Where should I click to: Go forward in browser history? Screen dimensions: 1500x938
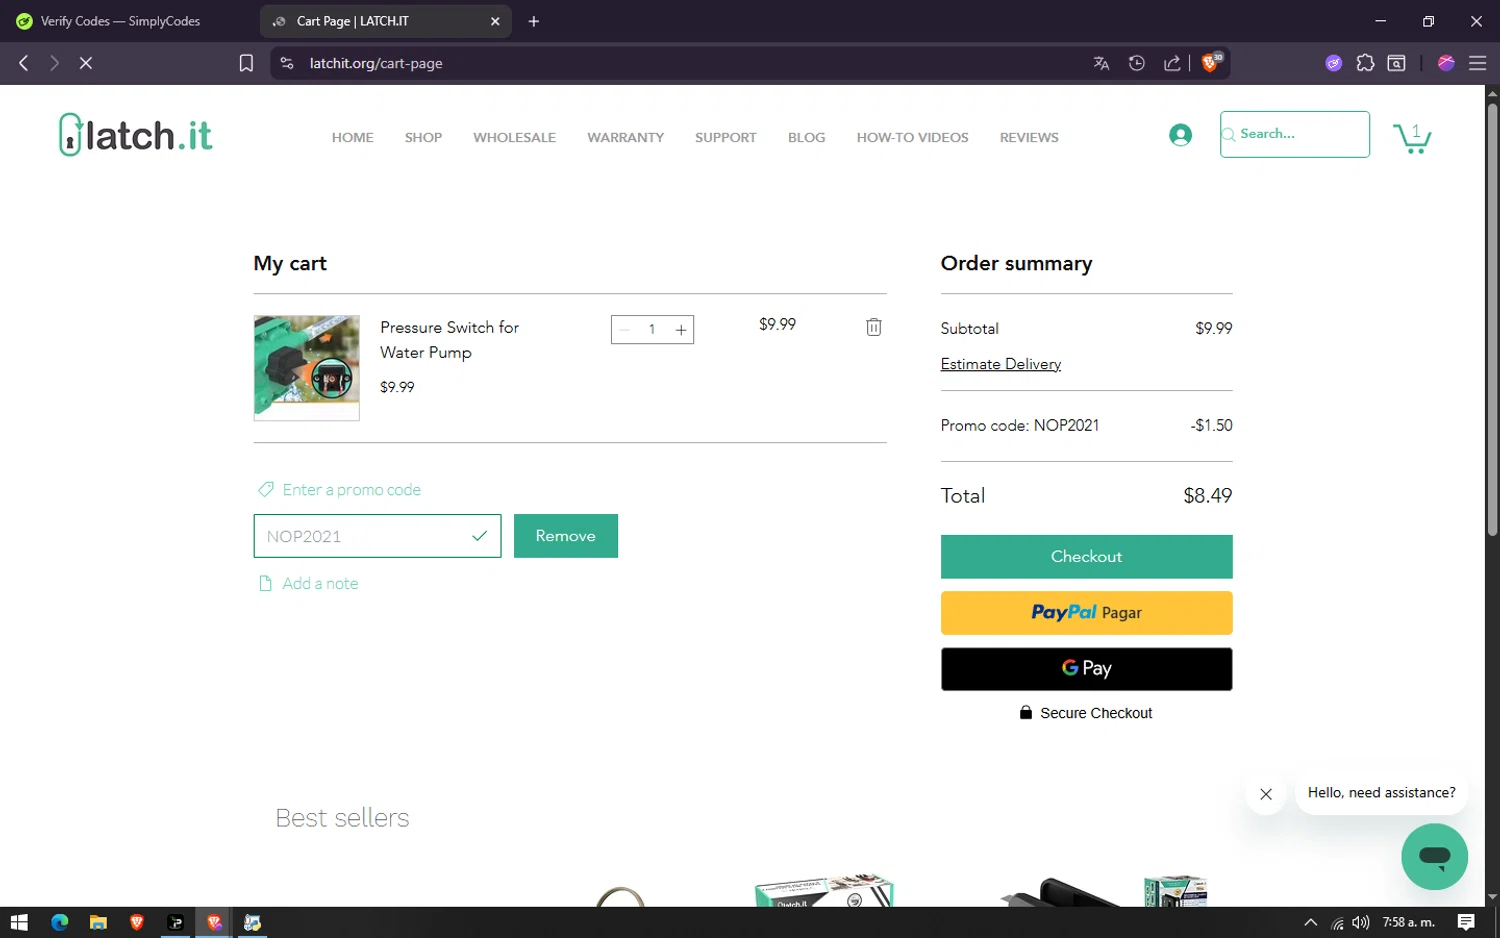[54, 63]
